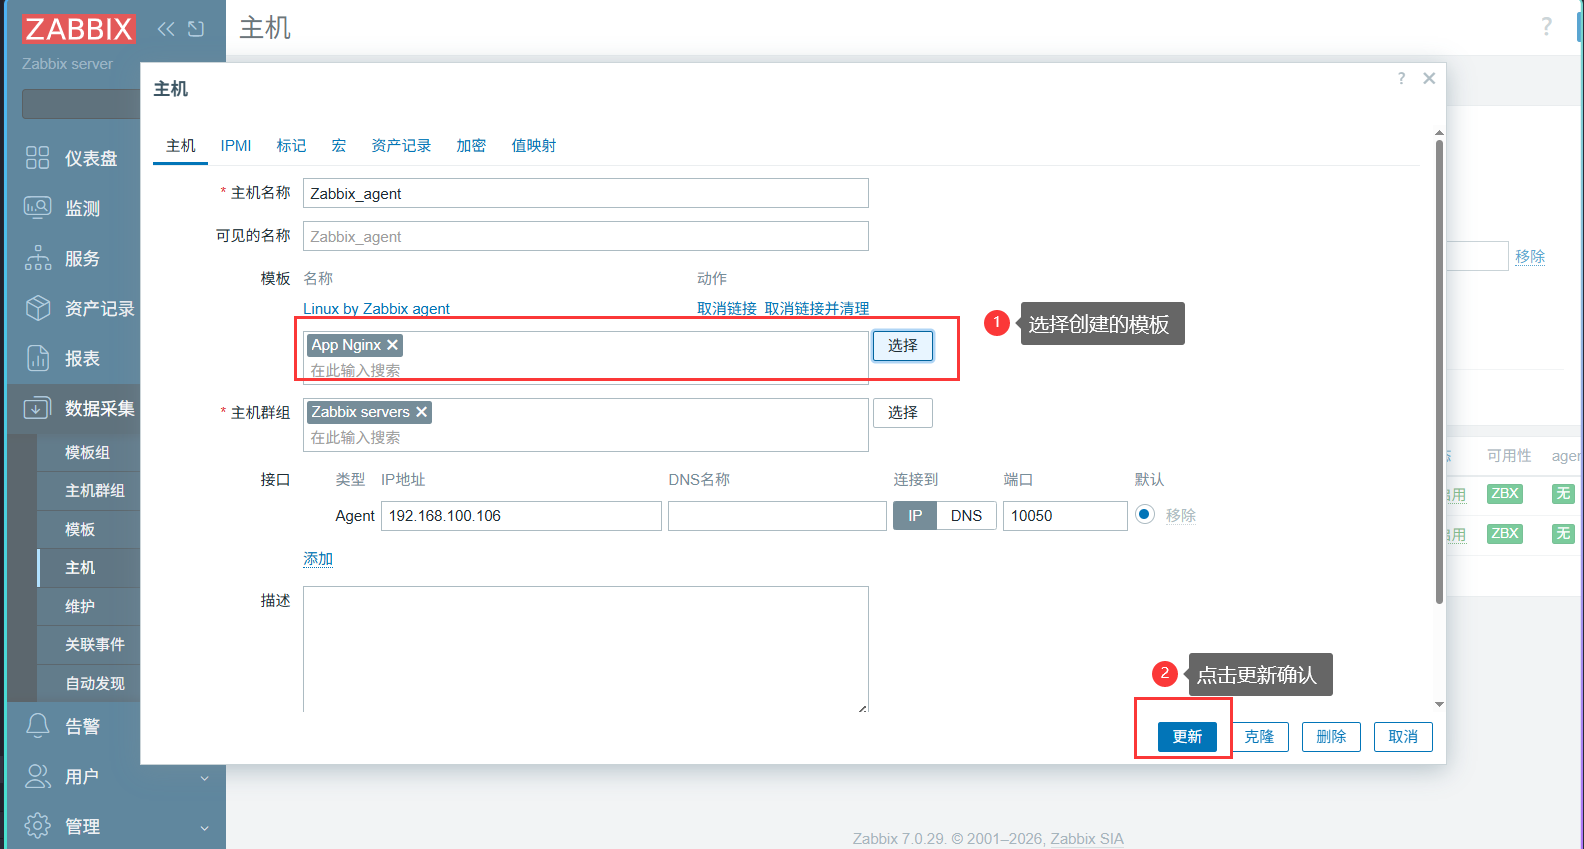Image resolution: width=1584 pixels, height=849 pixels.
Task: Open the 值映射 tab
Action: click(x=534, y=146)
